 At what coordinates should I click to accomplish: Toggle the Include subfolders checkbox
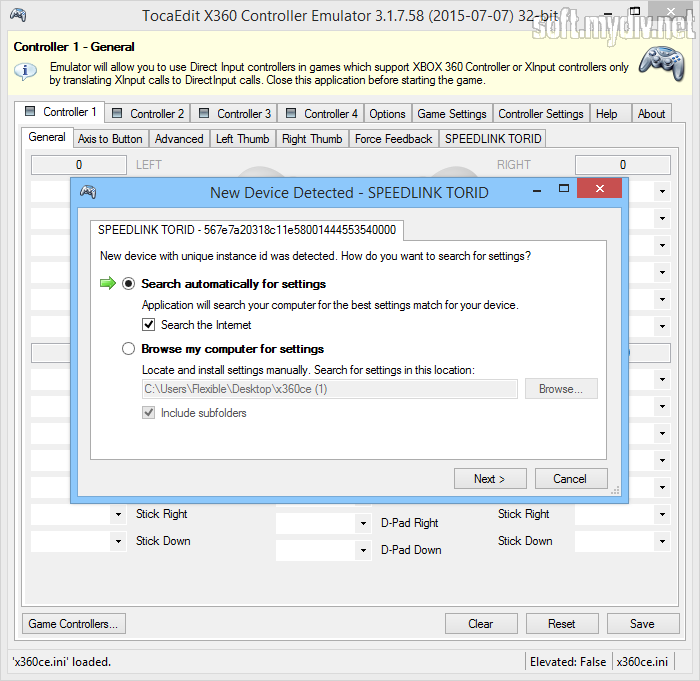[x=149, y=413]
